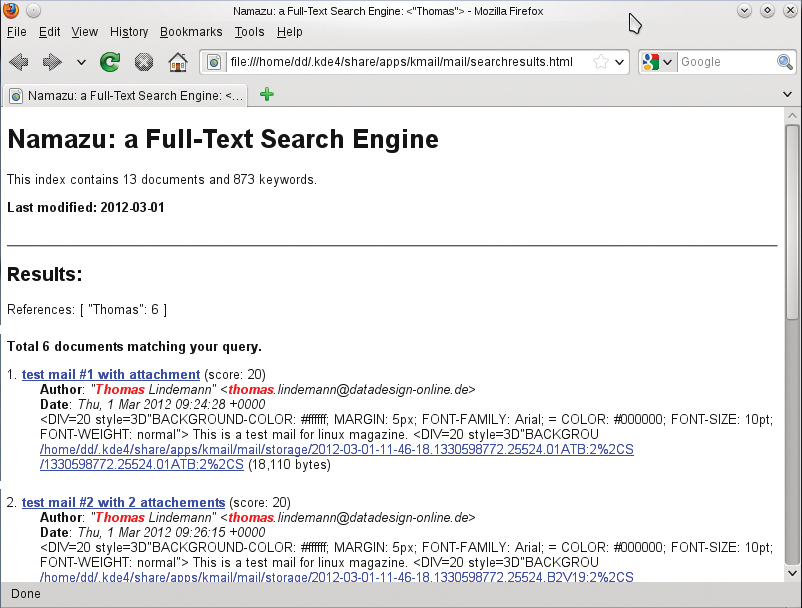Open the Bookmarks menu
Viewport: 802px width, 608px height.
(x=190, y=32)
